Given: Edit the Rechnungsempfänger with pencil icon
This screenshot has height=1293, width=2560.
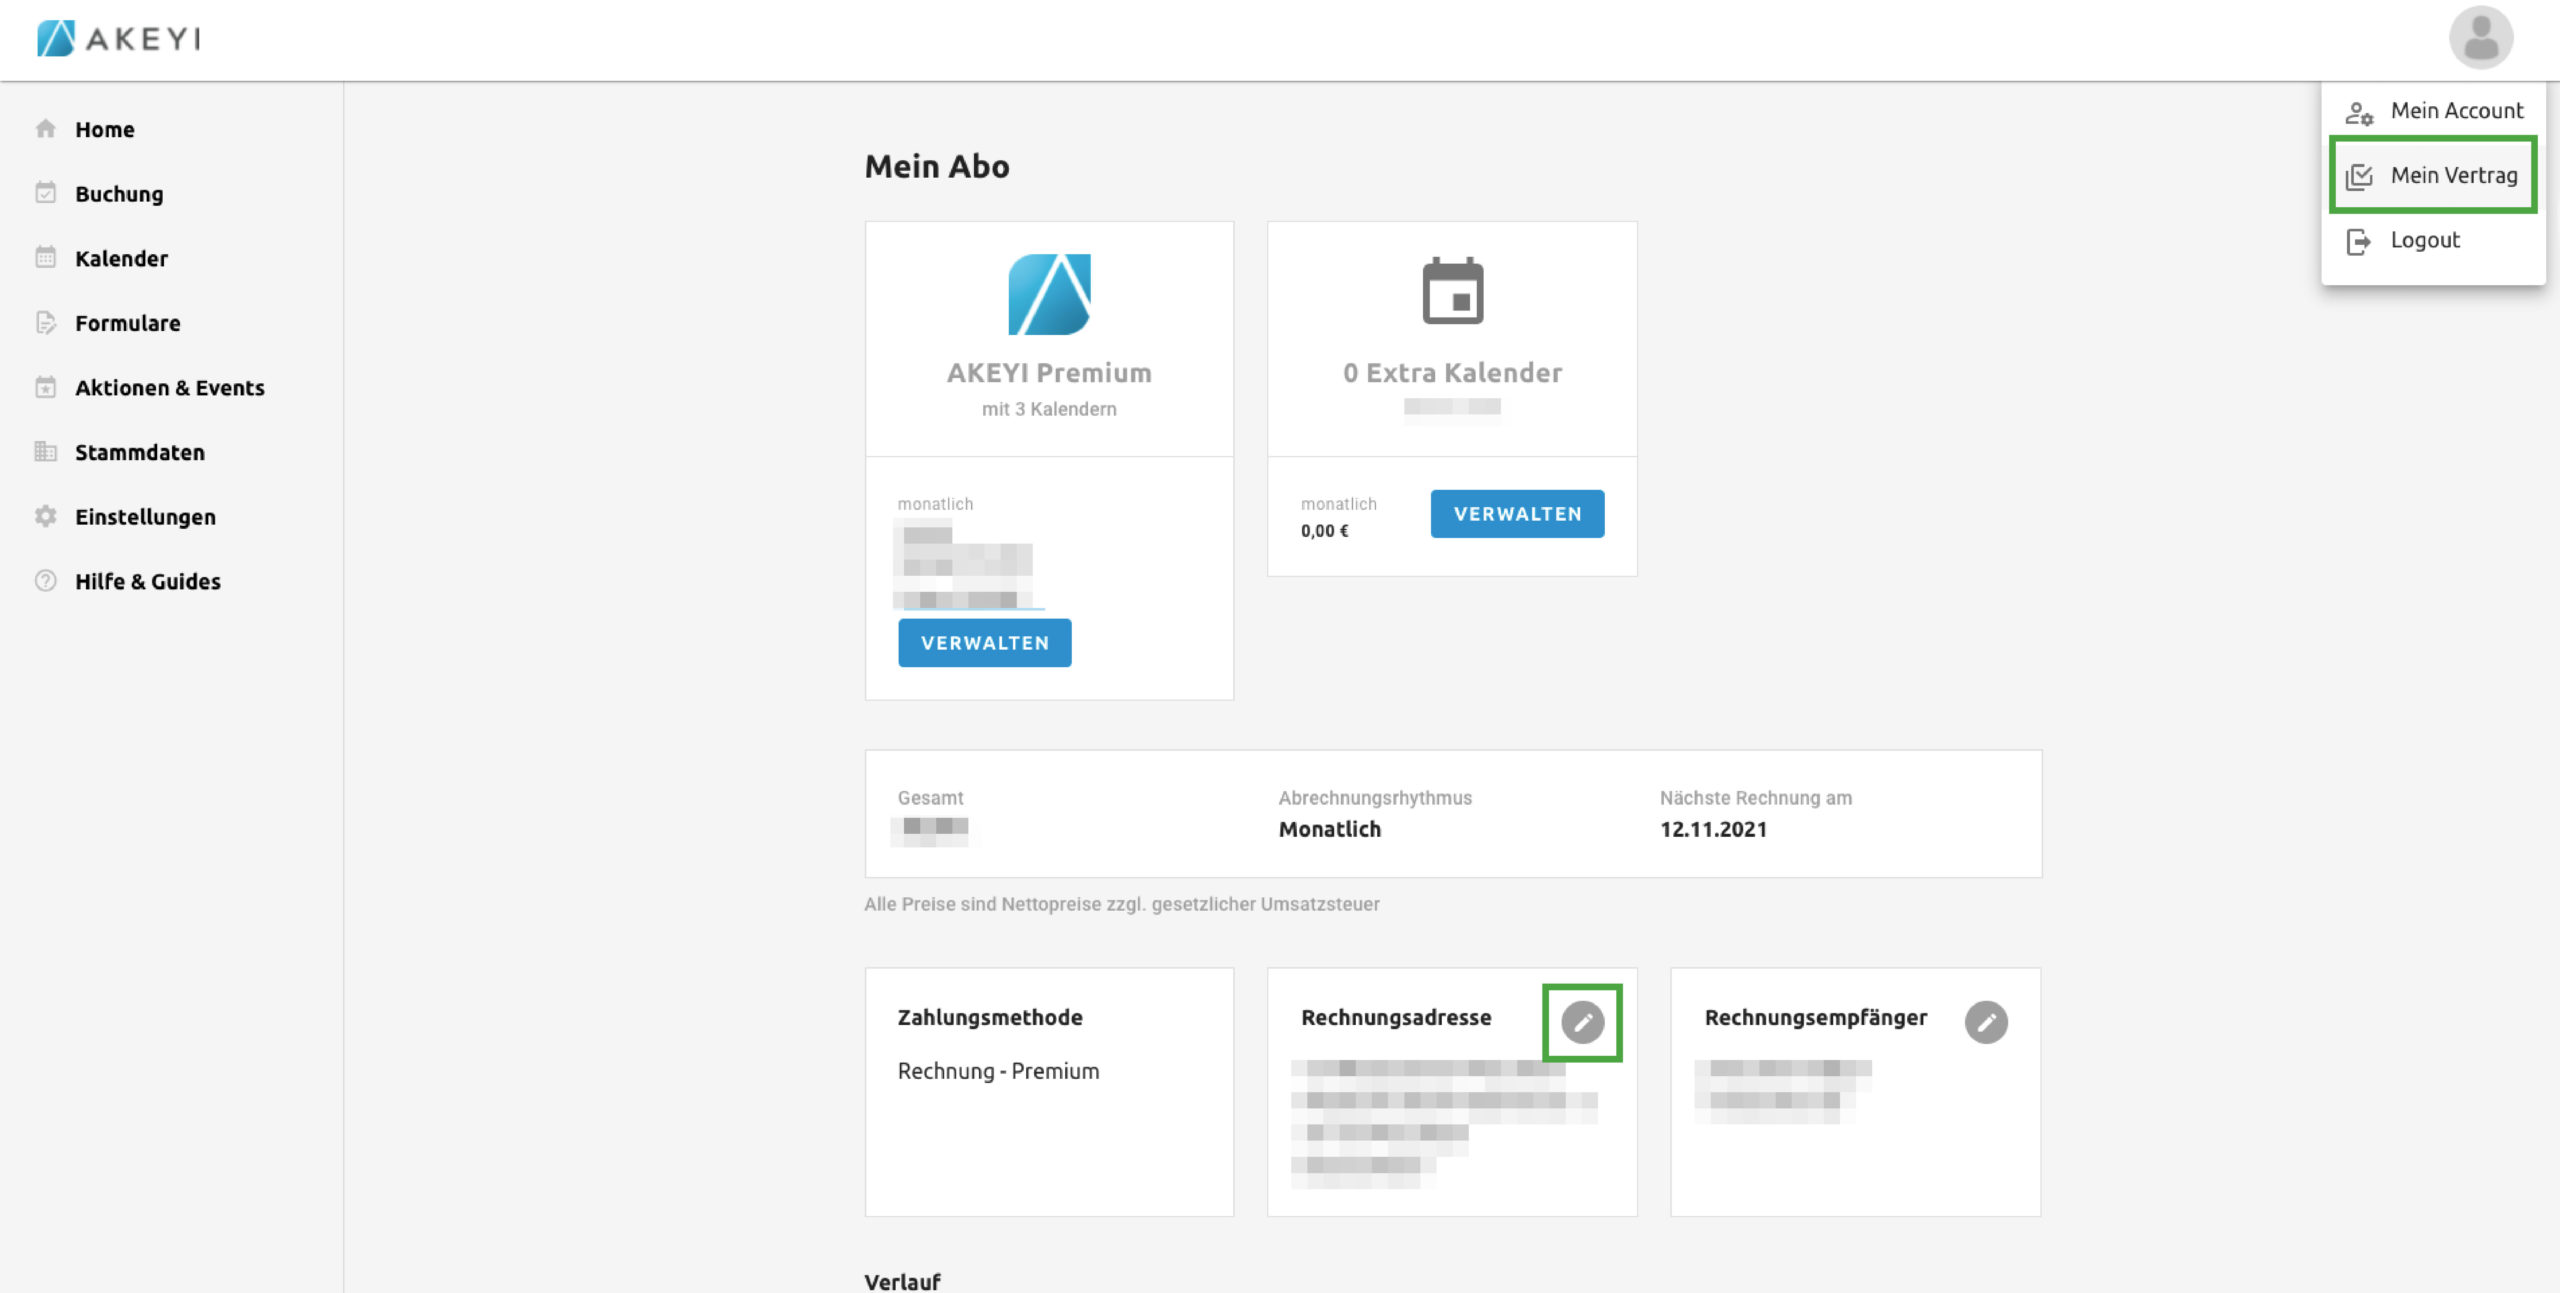Looking at the screenshot, I should [1985, 1022].
